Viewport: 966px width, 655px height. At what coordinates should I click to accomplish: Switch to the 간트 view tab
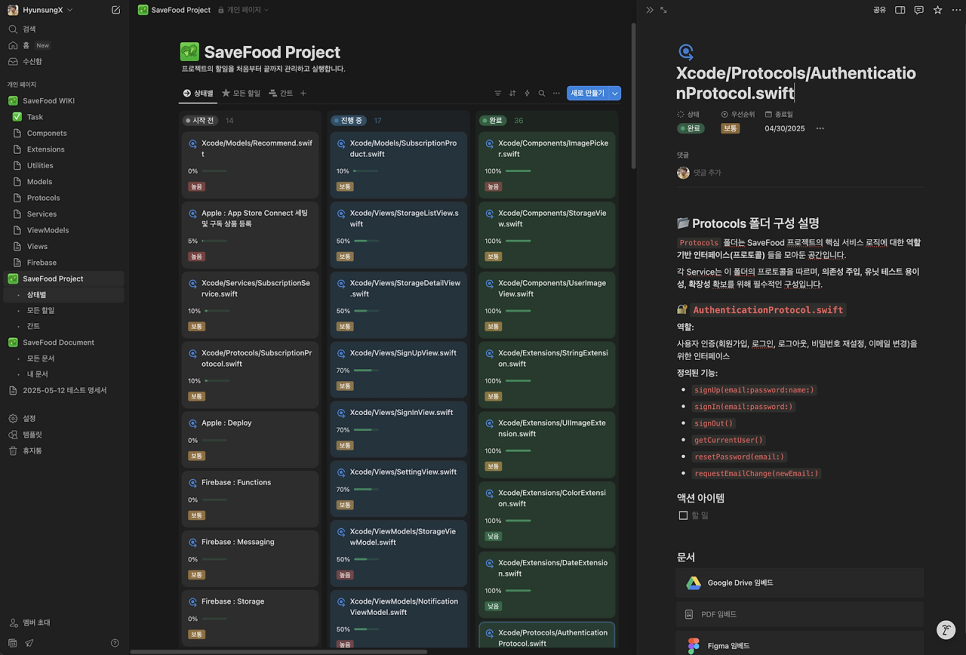(x=281, y=93)
